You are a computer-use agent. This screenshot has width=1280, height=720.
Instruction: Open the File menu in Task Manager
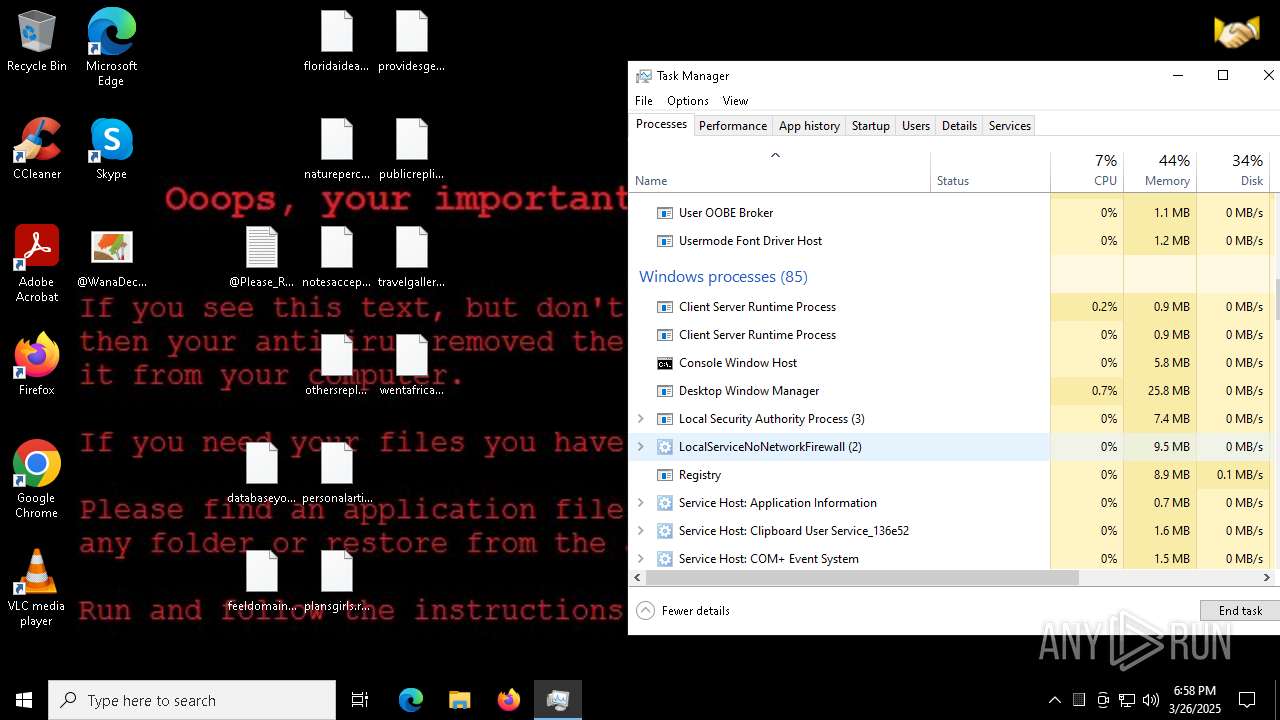pyautogui.click(x=644, y=101)
